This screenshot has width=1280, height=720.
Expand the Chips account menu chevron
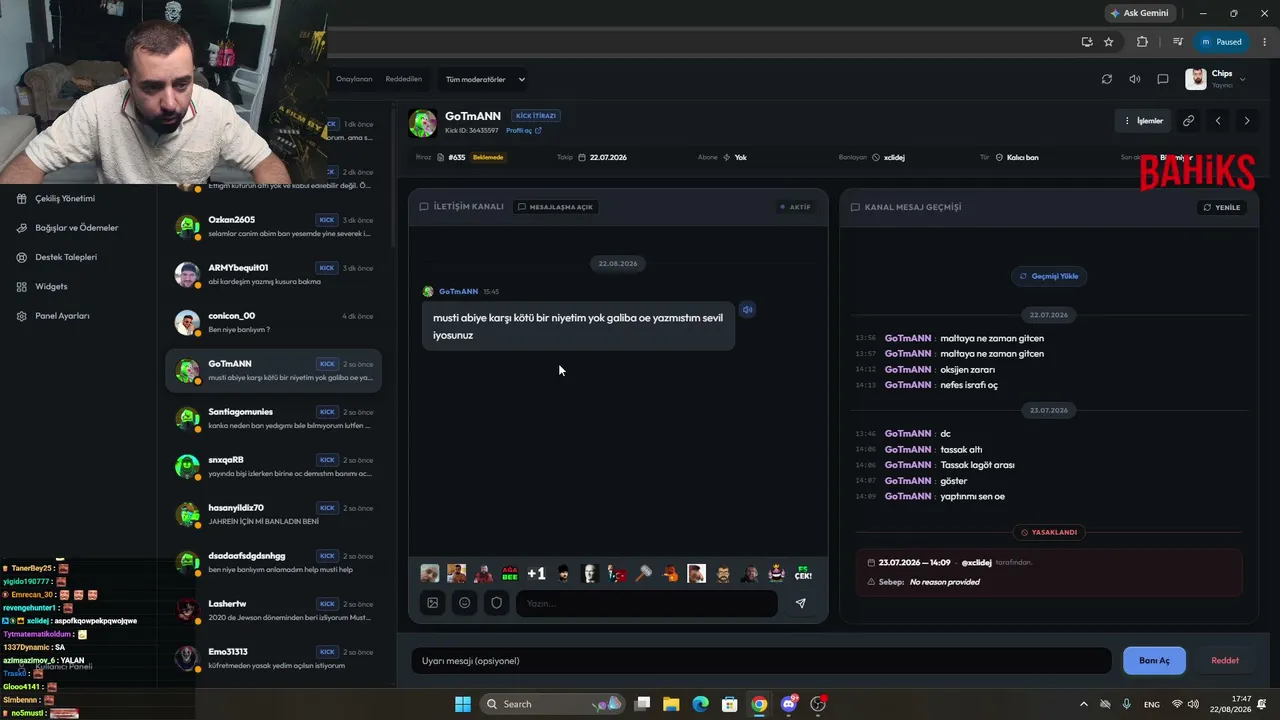pyautogui.click(x=1242, y=79)
